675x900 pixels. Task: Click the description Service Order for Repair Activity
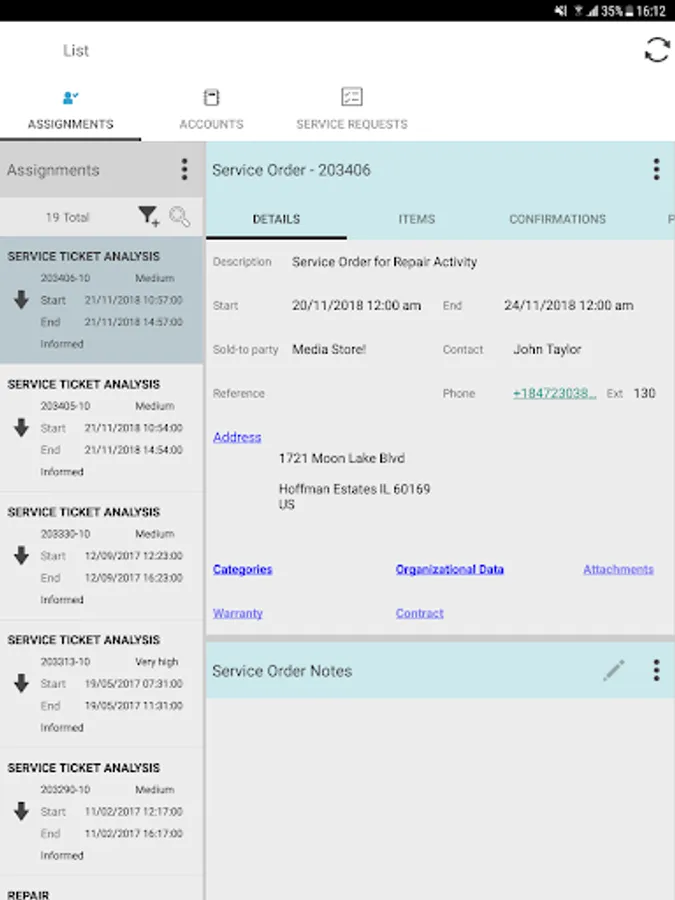[385, 262]
